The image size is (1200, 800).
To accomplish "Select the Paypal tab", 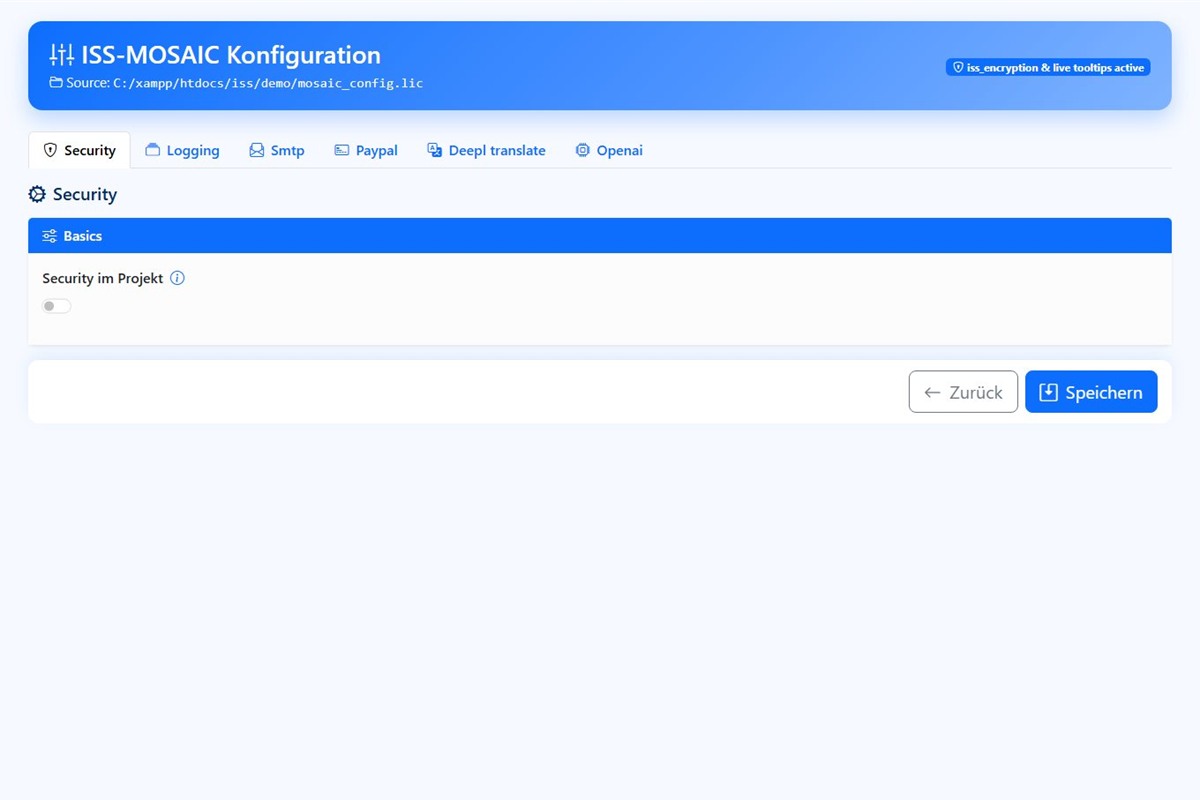I will point(366,150).
